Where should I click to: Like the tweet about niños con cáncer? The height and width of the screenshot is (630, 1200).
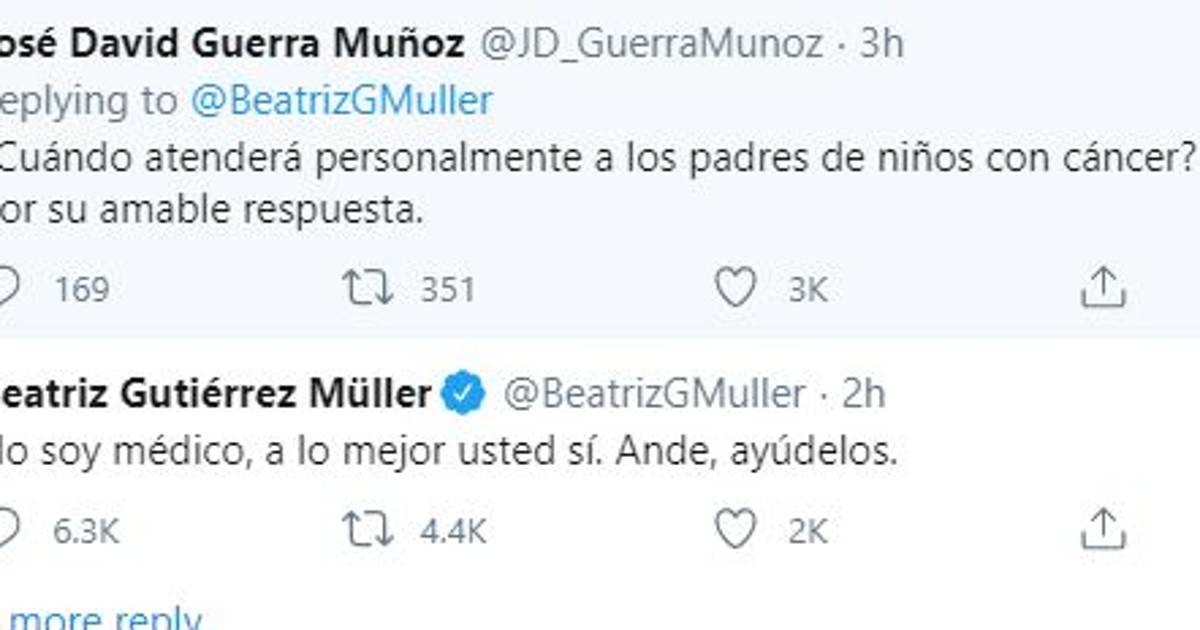pyautogui.click(x=736, y=289)
